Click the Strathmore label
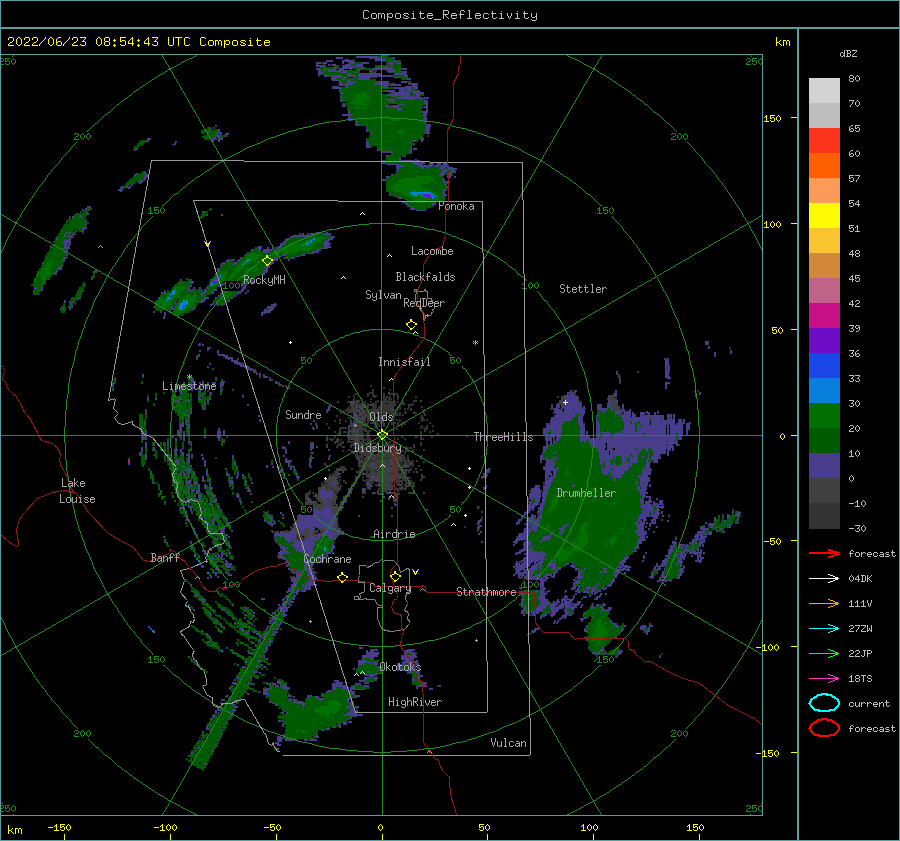This screenshot has width=900, height=841. pos(486,592)
